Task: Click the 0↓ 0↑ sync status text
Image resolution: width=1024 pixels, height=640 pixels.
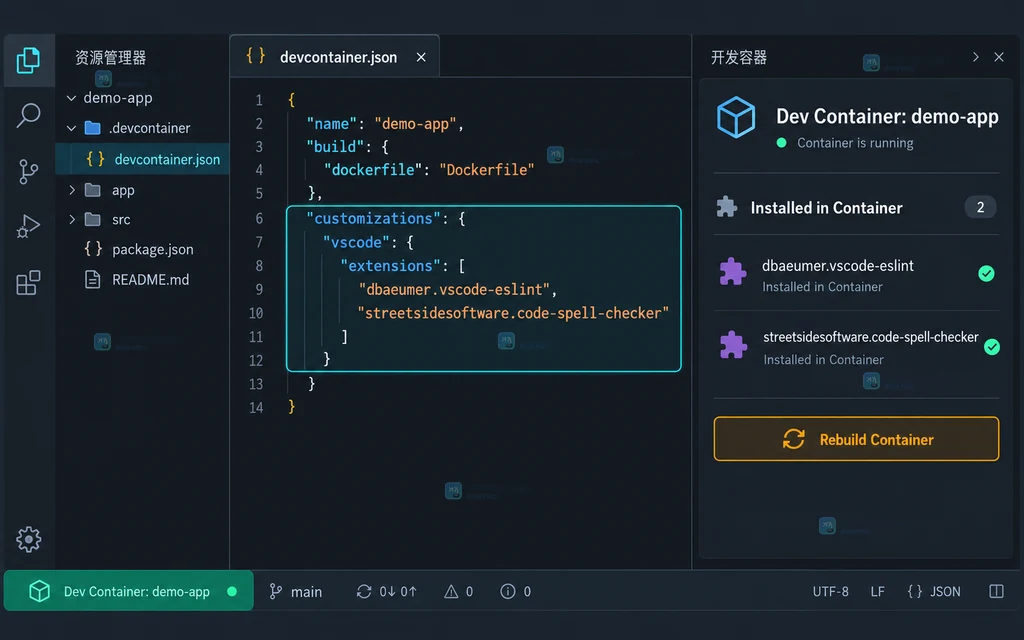Action: click(x=398, y=592)
